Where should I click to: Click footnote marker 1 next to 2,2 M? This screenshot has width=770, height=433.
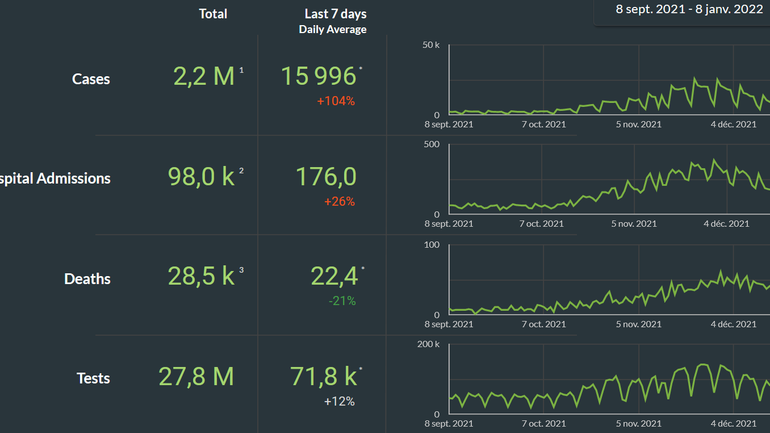pos(242,70)
